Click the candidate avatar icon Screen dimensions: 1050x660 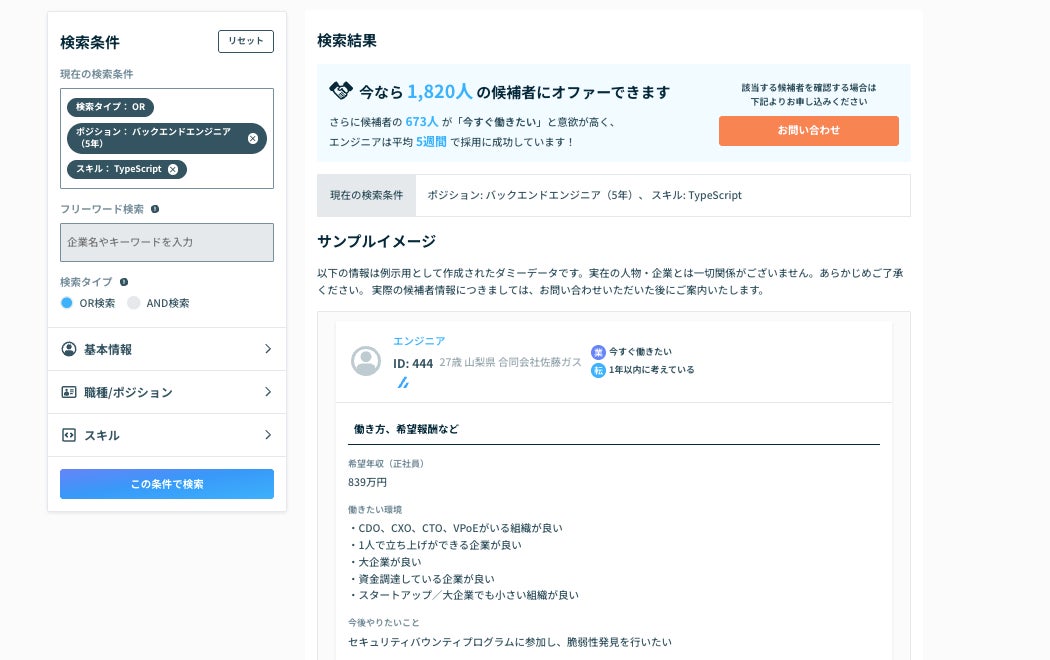click(366, 361)
